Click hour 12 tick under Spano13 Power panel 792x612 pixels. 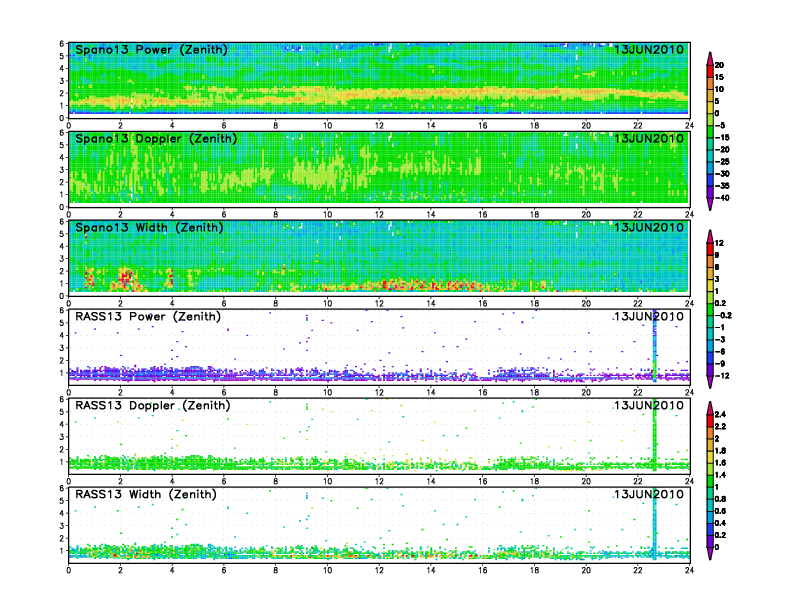pos(379,126)
